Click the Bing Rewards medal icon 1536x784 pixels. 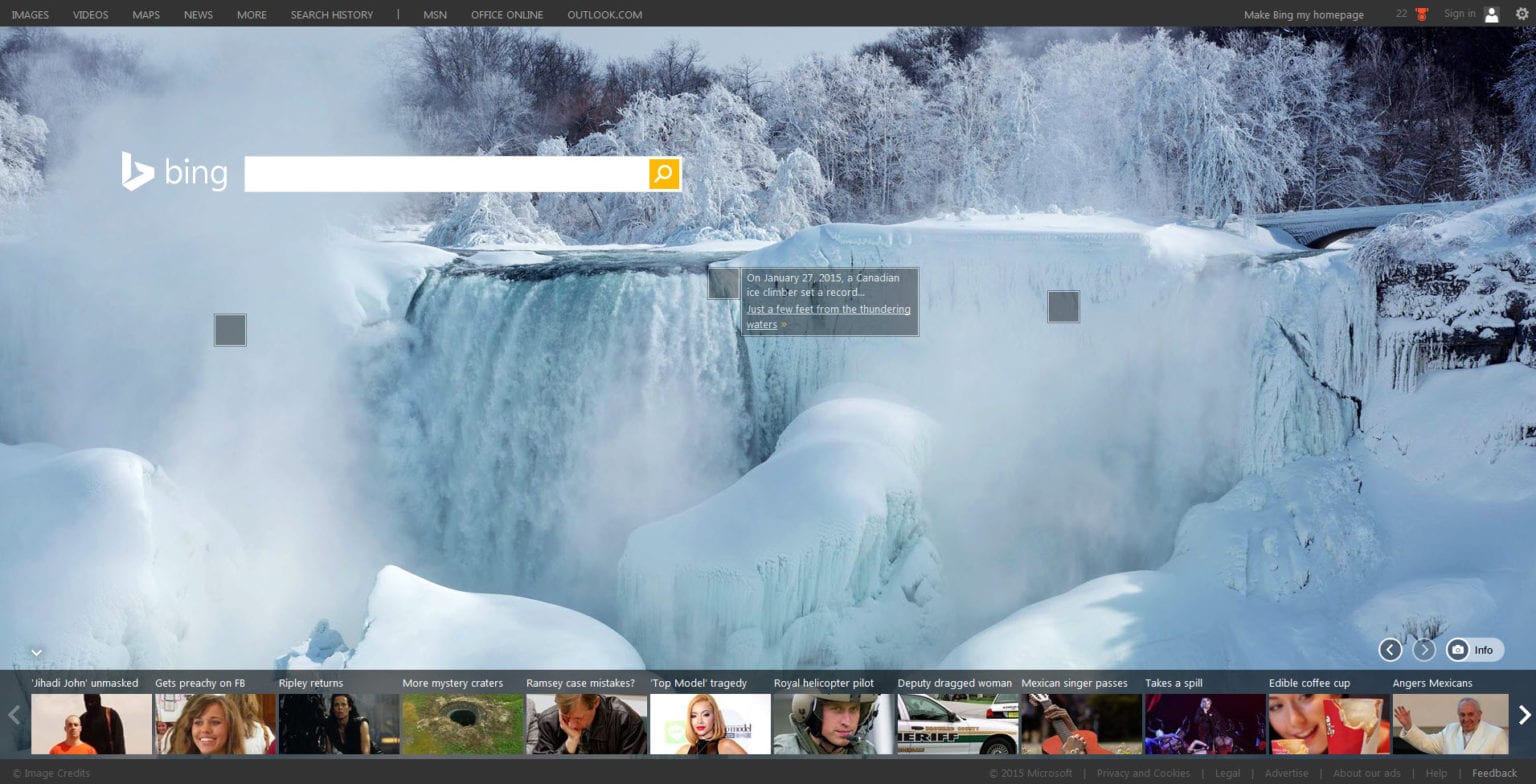pos(1420,14)
